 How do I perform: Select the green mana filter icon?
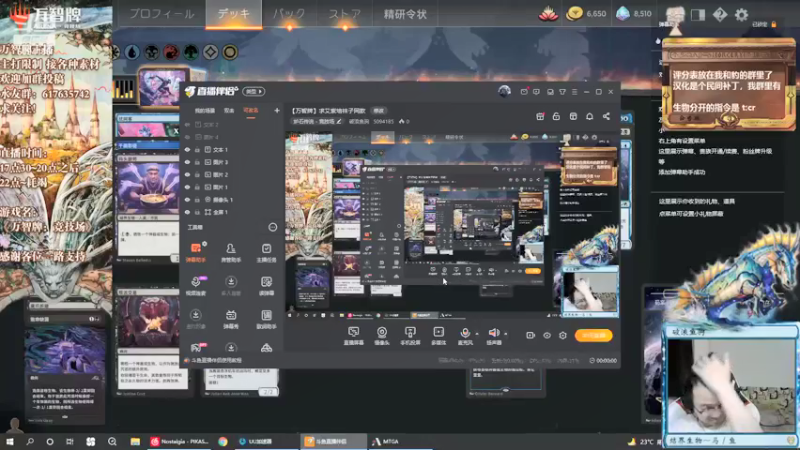click(191, 52)
